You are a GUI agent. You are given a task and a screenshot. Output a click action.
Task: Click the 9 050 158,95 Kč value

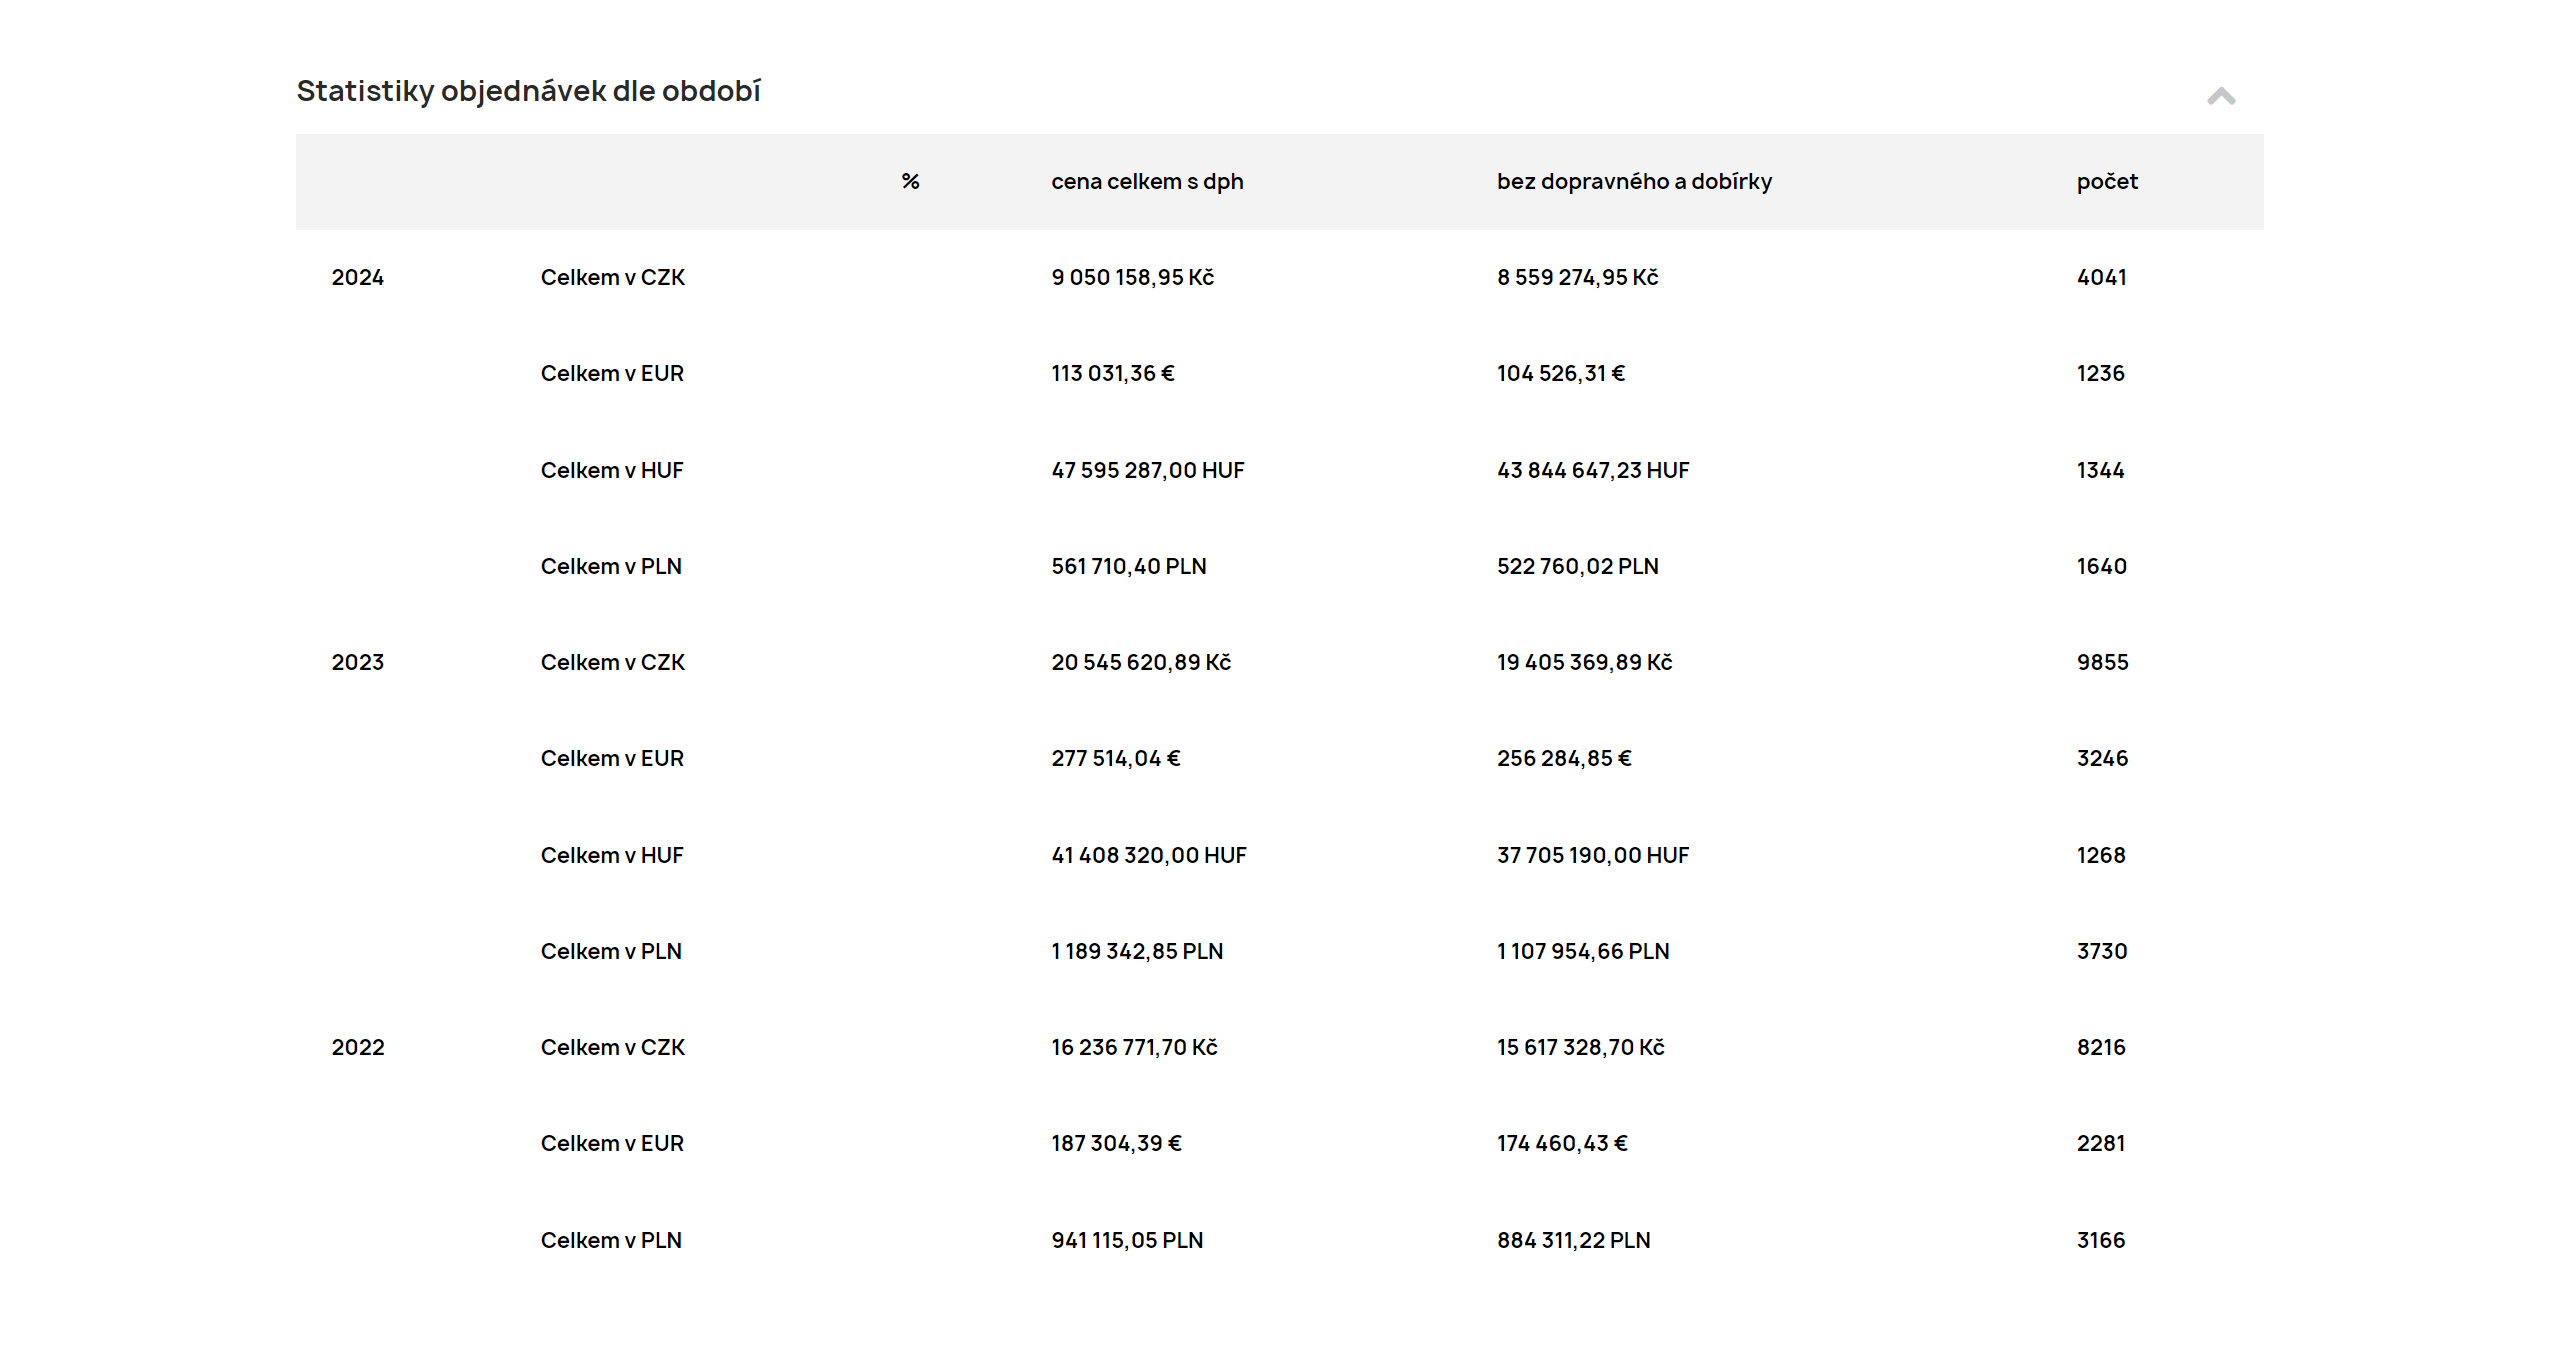pyautogui.click(x=1132, y=277)
